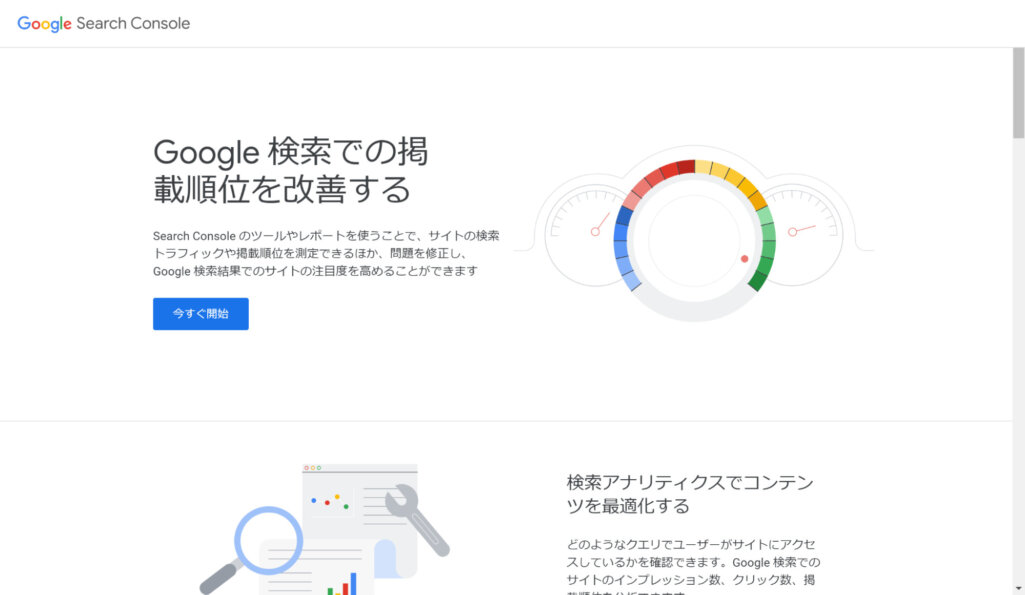Click the Google logo in the header

click(x=42, y=23)
